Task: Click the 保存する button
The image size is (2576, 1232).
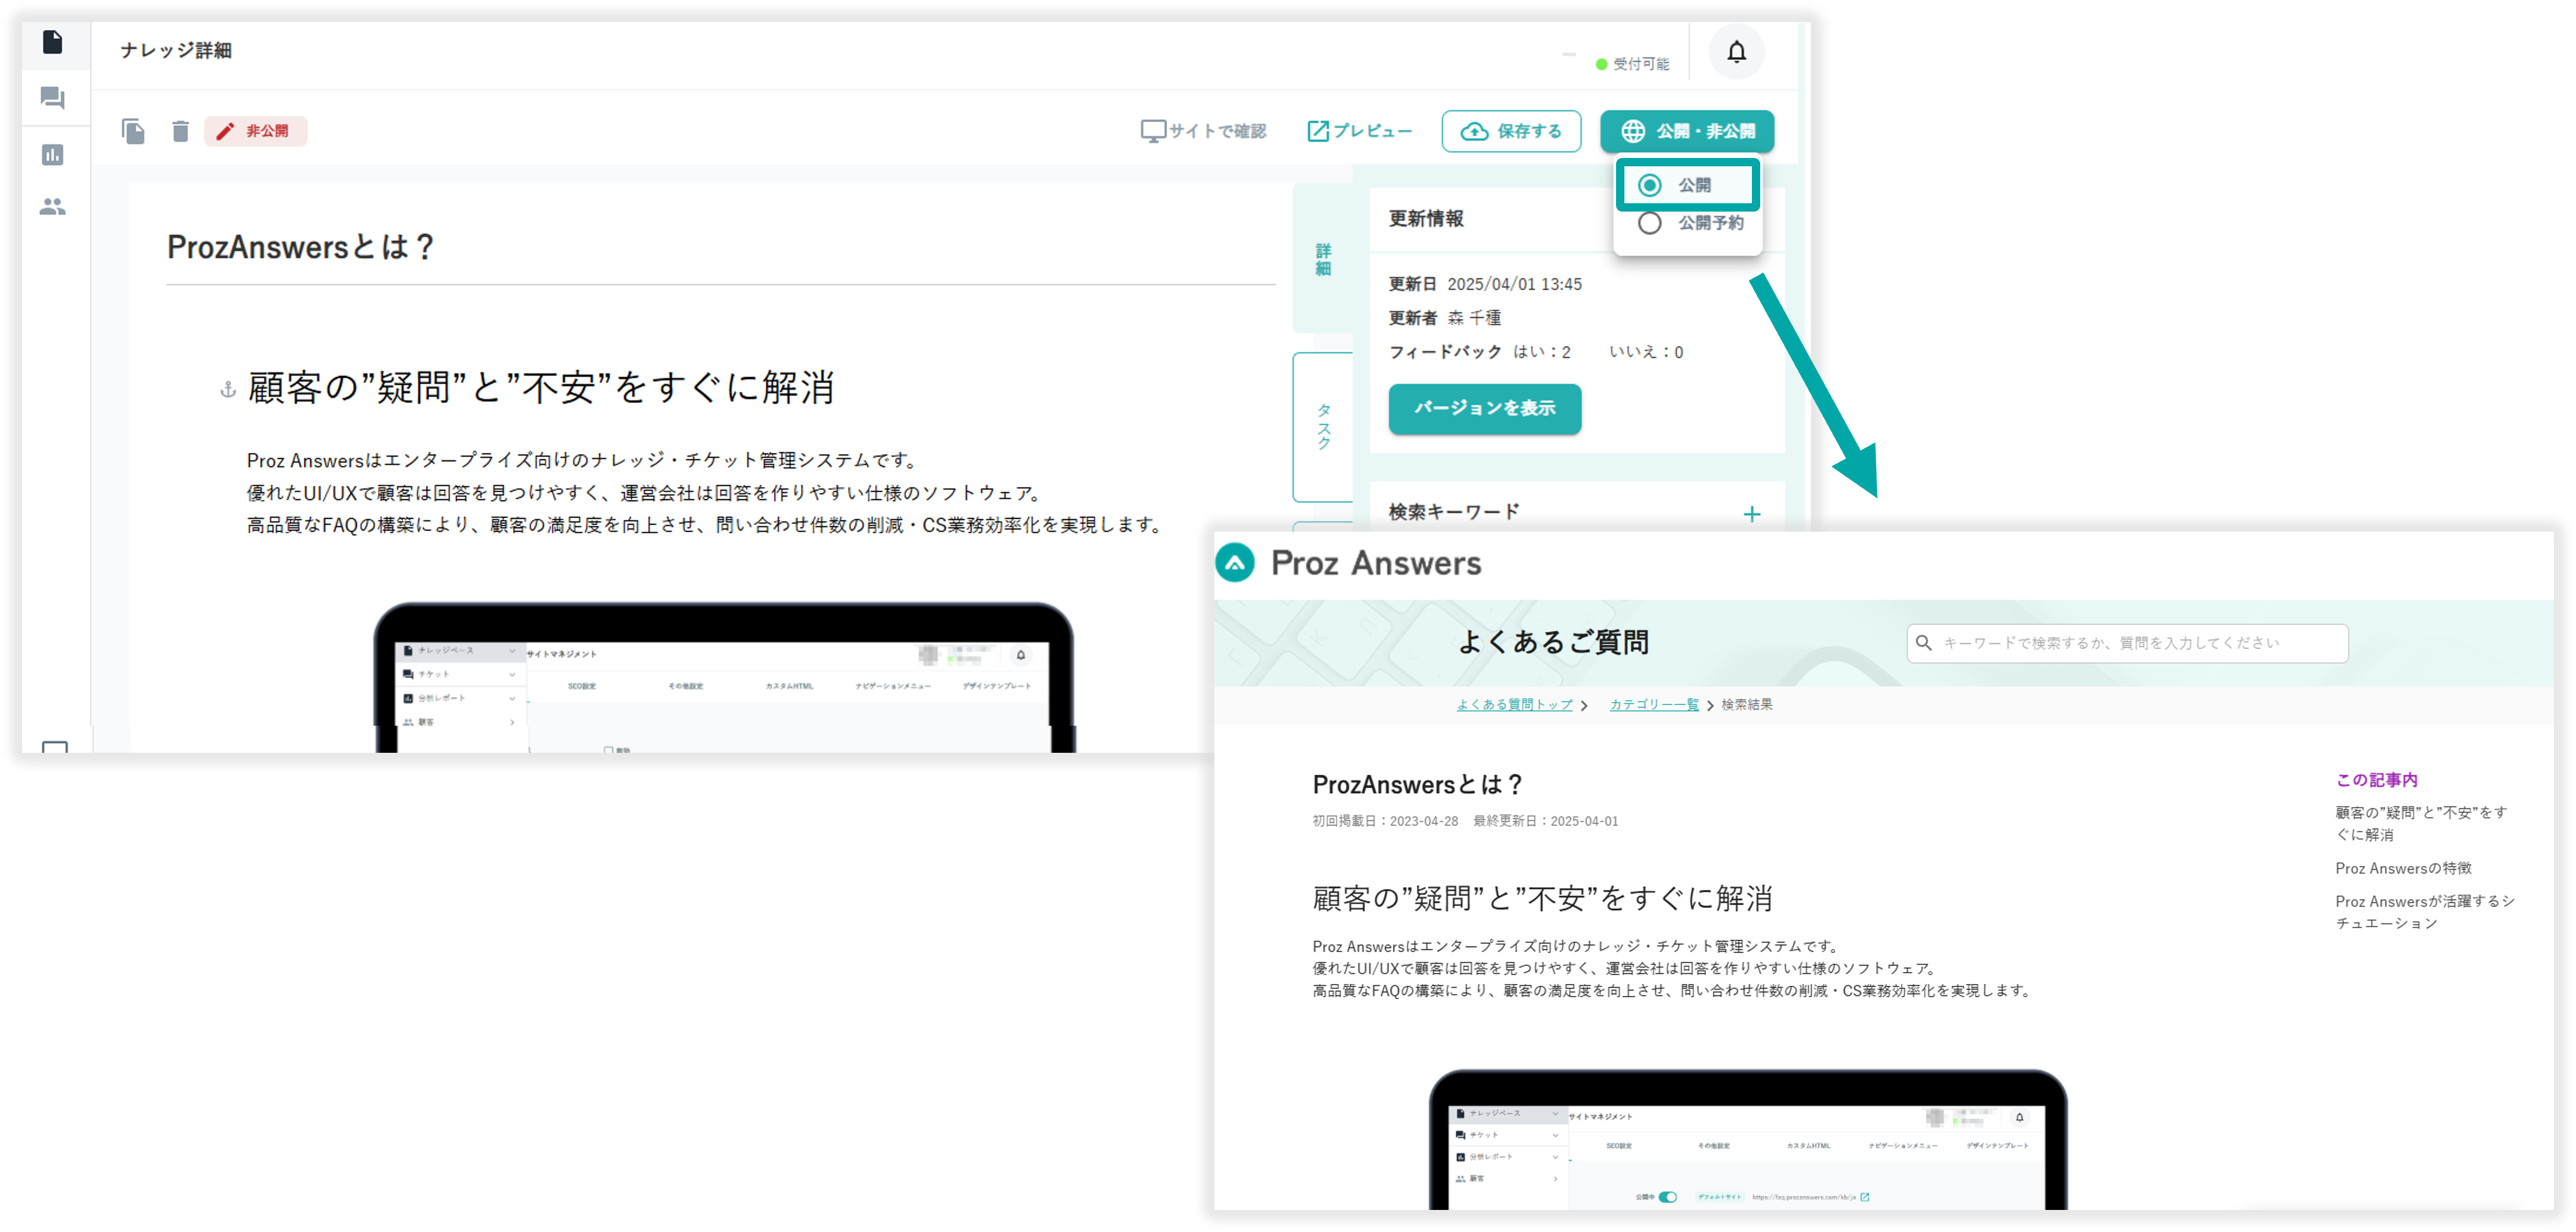Action: tap(1511, 131)
